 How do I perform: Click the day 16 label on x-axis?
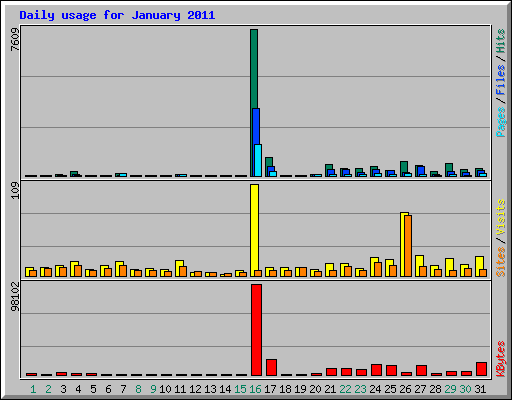[x=255, y=389]
